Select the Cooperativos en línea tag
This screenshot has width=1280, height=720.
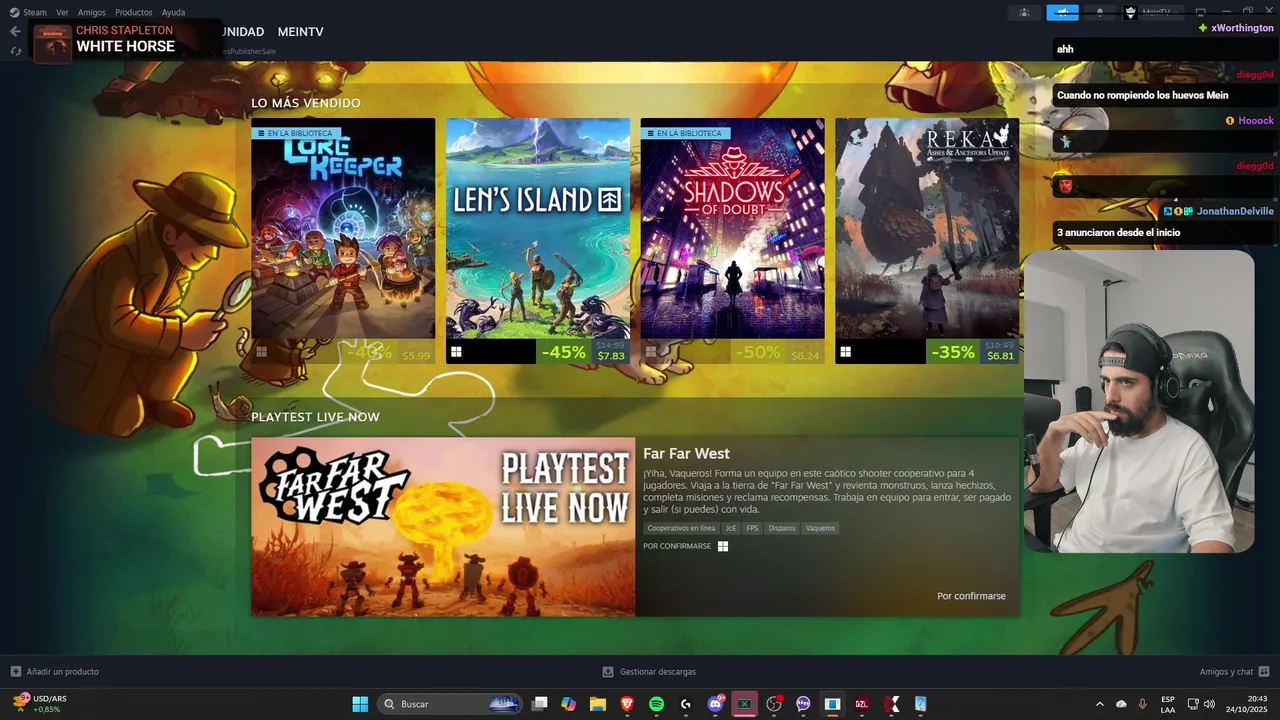pos(681,528)
